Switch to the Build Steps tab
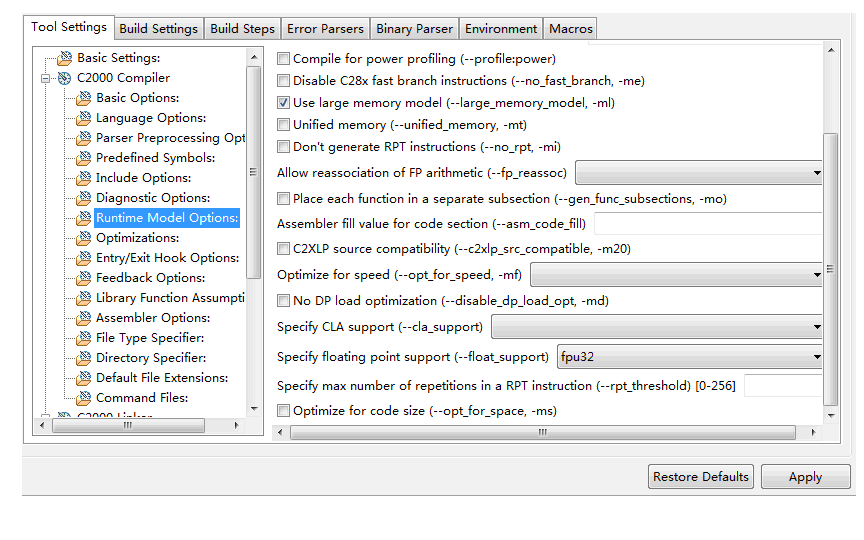Screen dimensions: 864x540 point(242,29)
